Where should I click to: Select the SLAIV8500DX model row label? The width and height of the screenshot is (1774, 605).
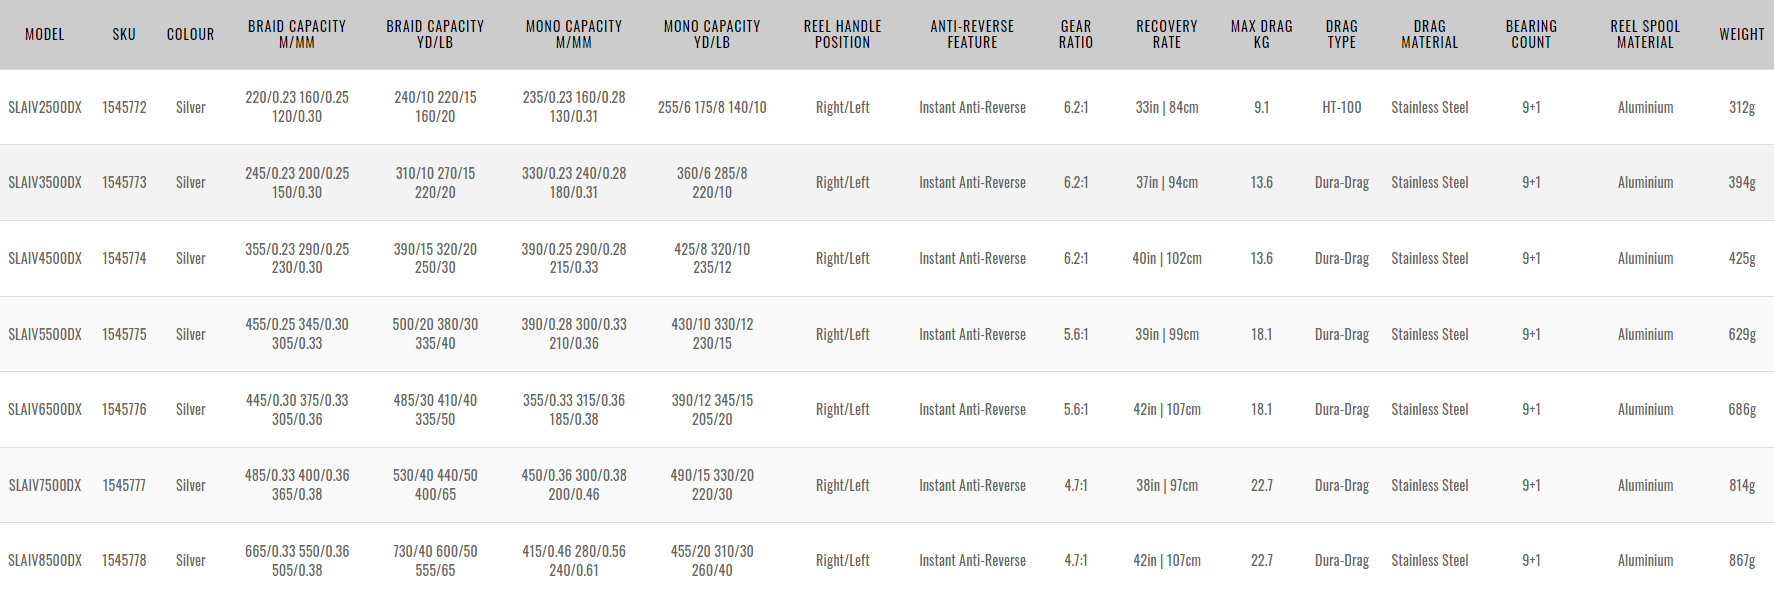pyautogui.click(x=45, y=560)
